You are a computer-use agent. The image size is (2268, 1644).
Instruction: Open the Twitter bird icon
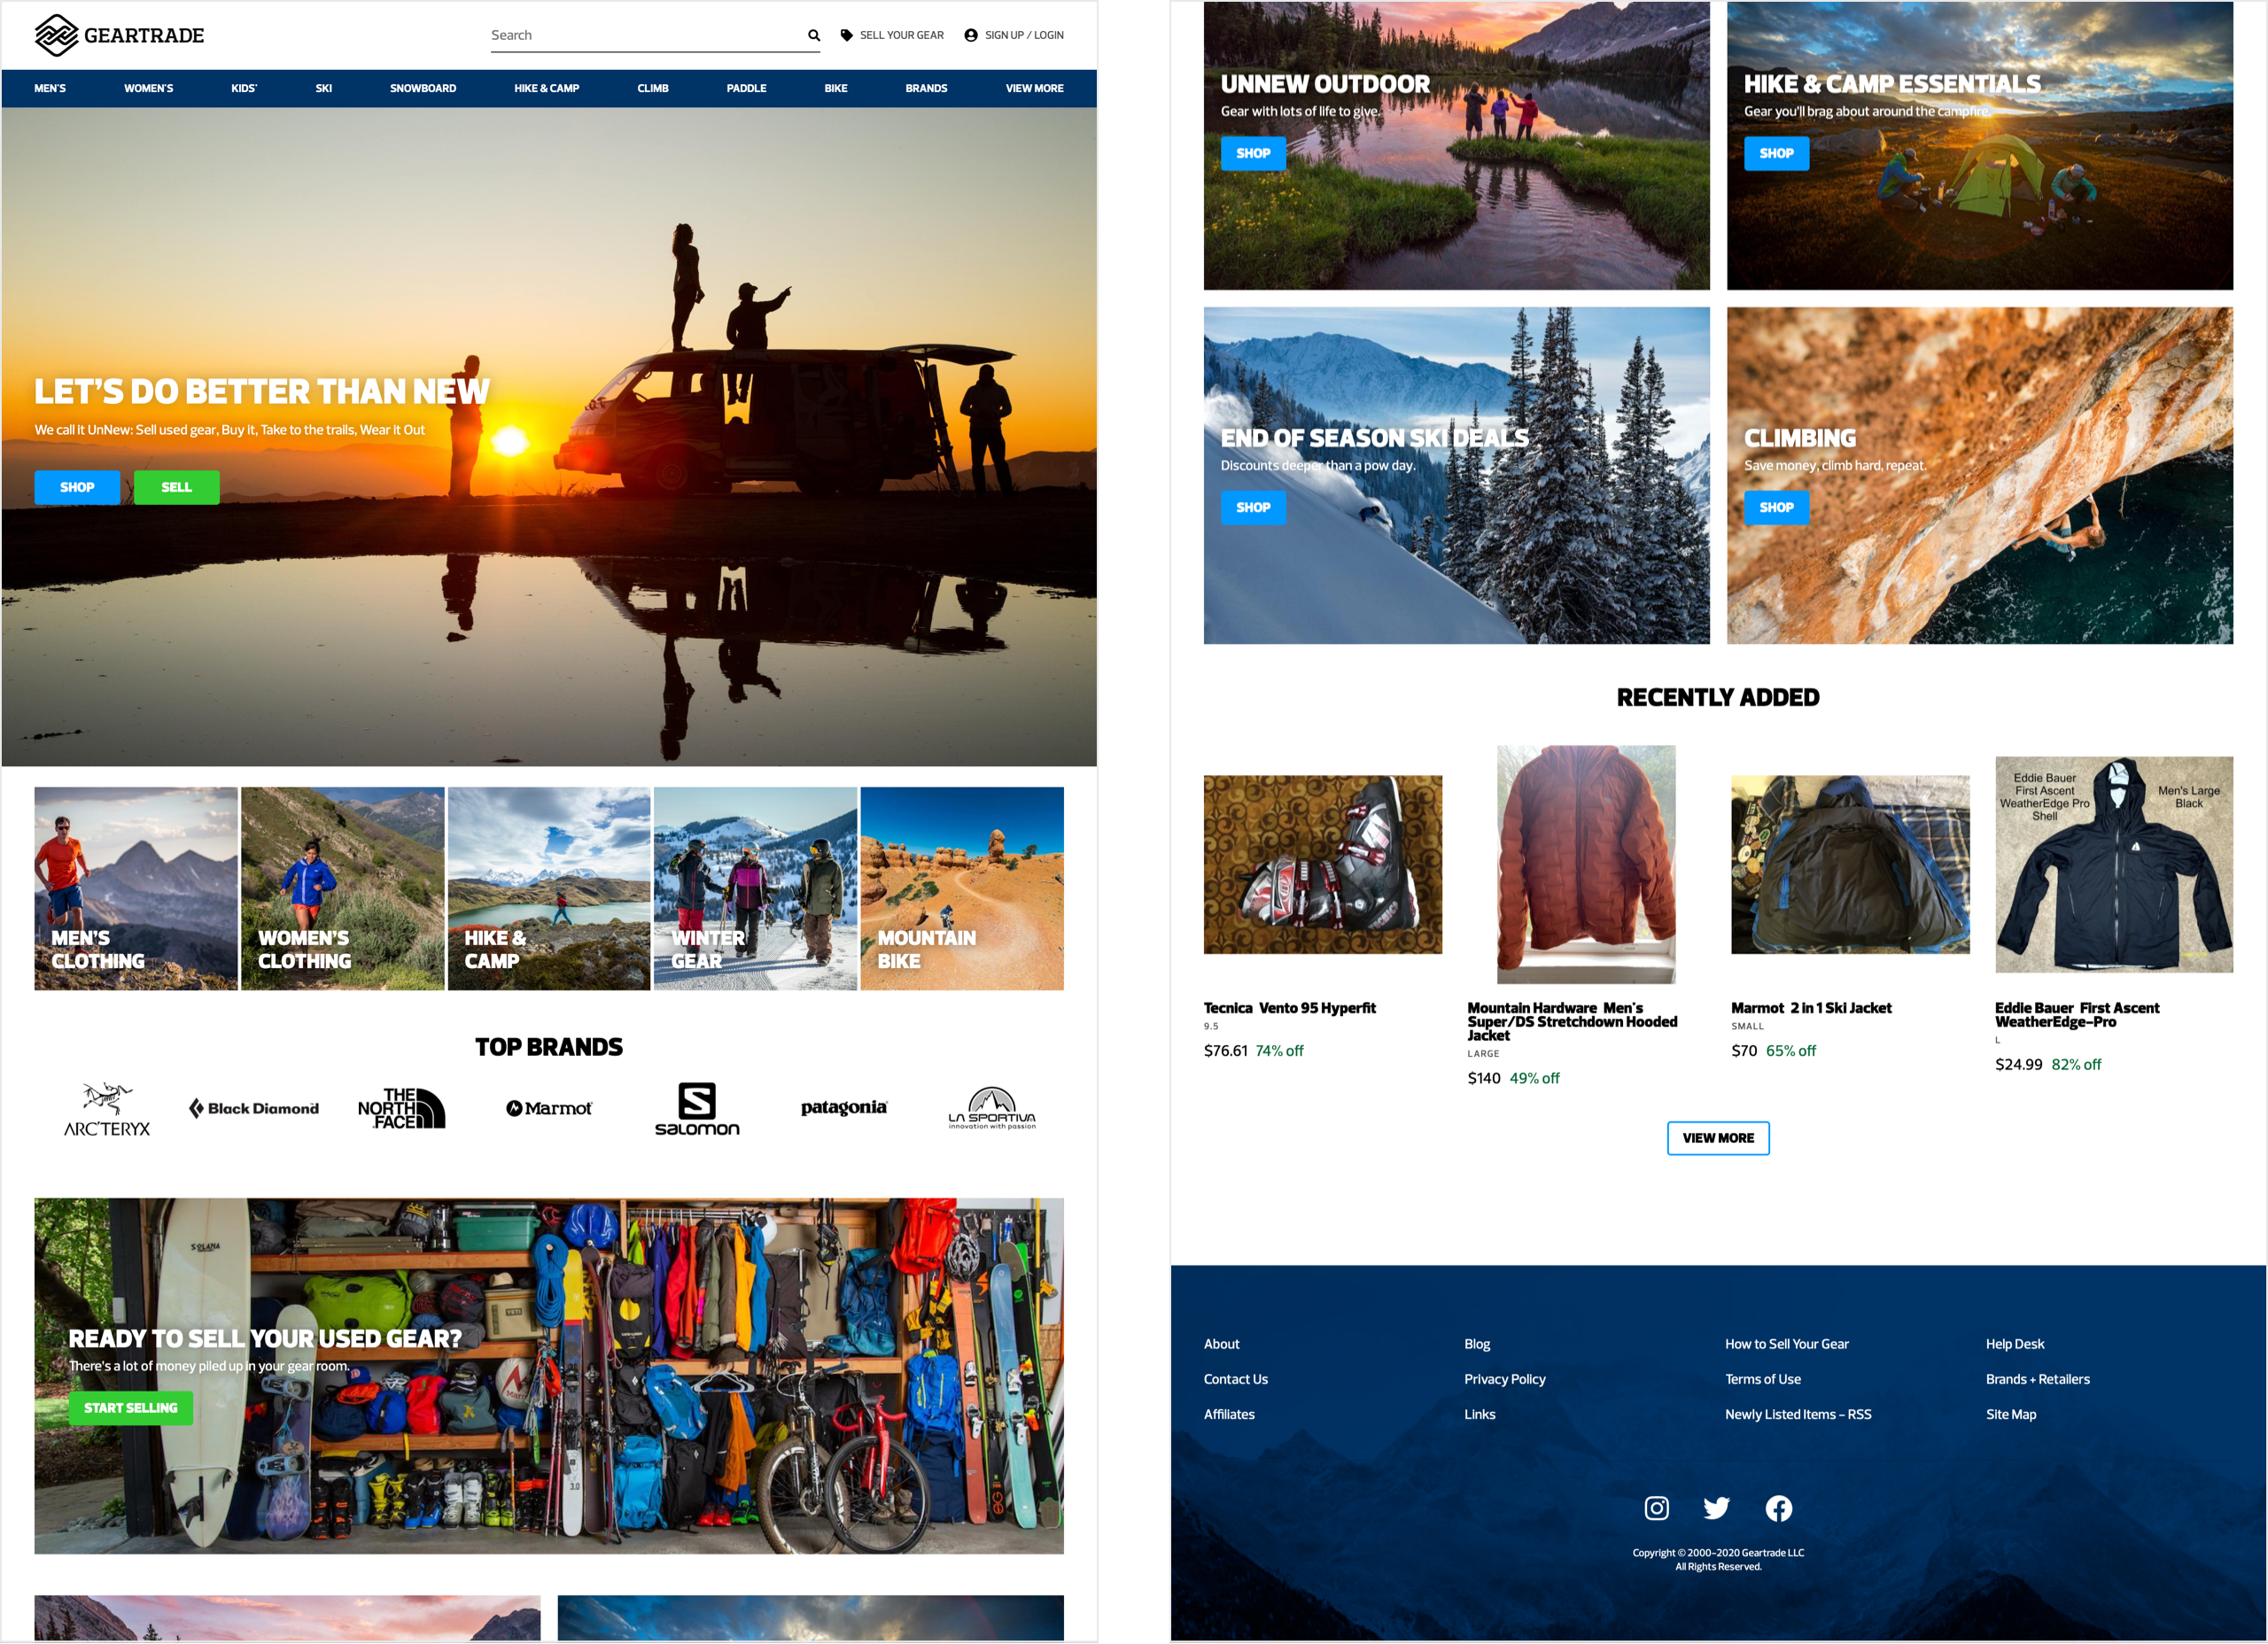(1717, 1508)
